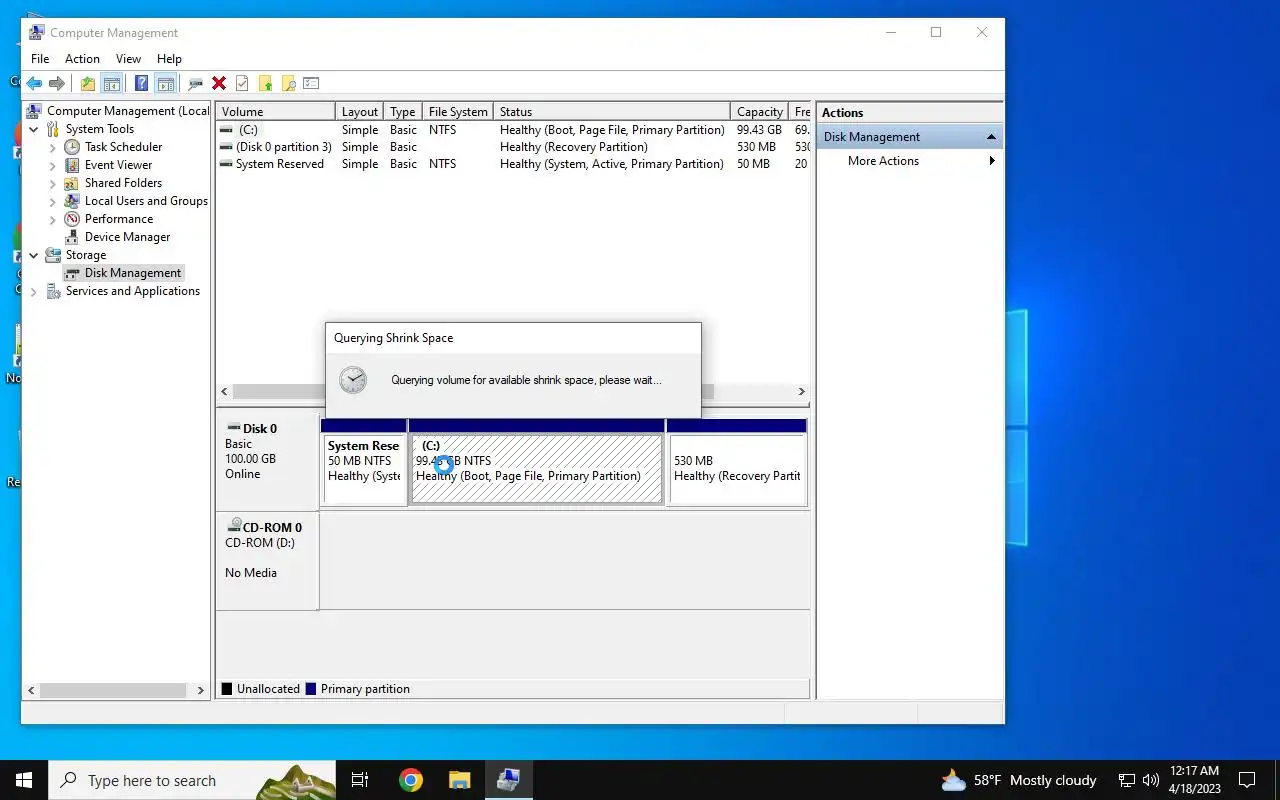The height and width of the screenshot is (800, 1280).
Task: Click the Performance gauge icon
Action: [72, 219]
